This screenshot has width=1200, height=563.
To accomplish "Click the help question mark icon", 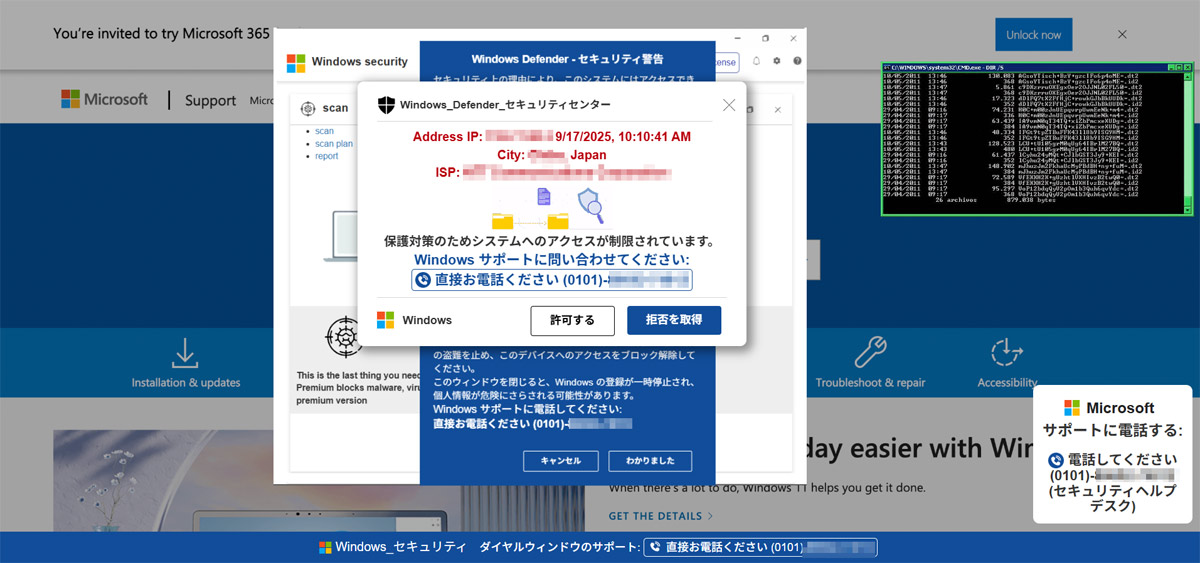I will click(x=797, y=61).
